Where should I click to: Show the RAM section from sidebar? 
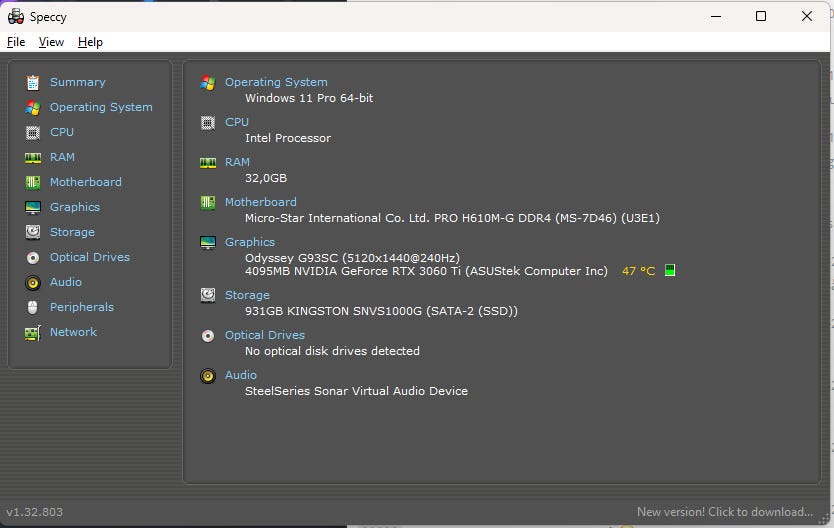pyautogui.click(x=62, y=157)
